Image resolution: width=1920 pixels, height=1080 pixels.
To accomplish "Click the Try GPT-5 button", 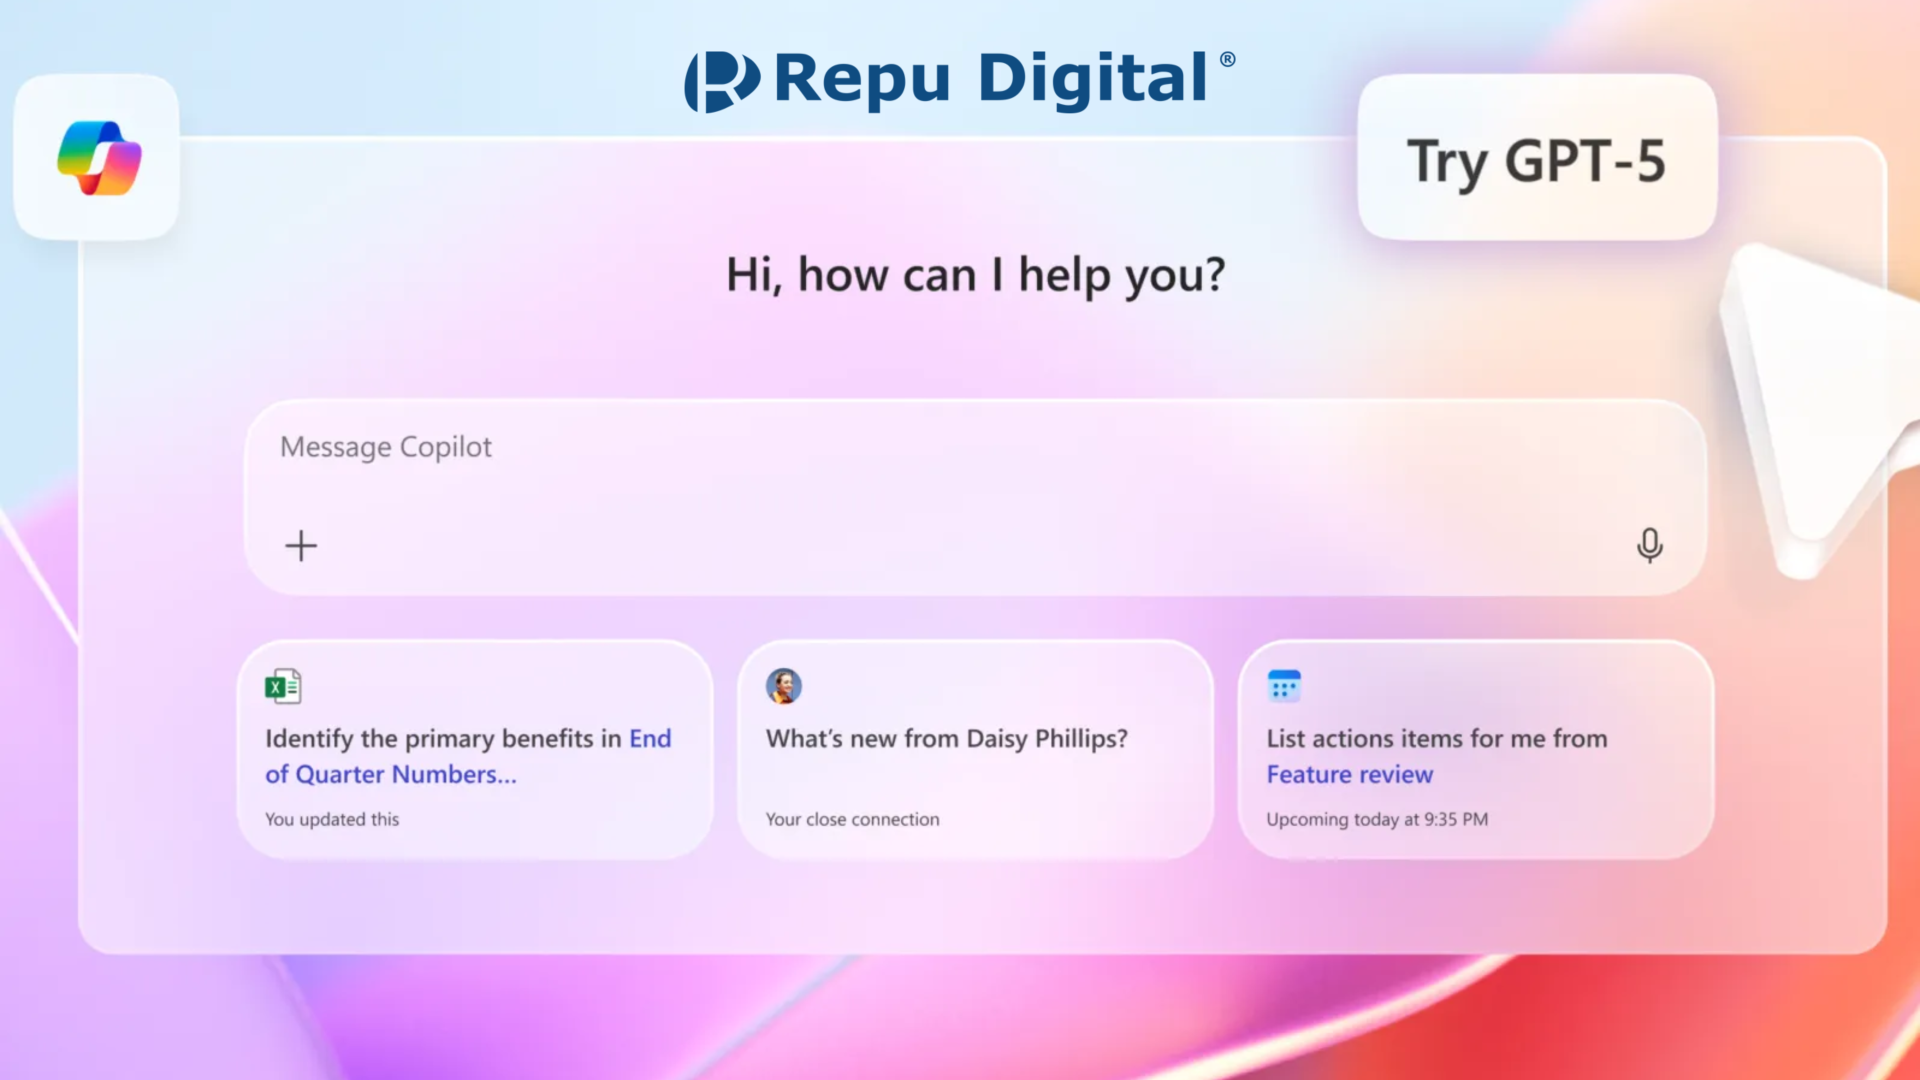I will click(x=1537, y=158).
